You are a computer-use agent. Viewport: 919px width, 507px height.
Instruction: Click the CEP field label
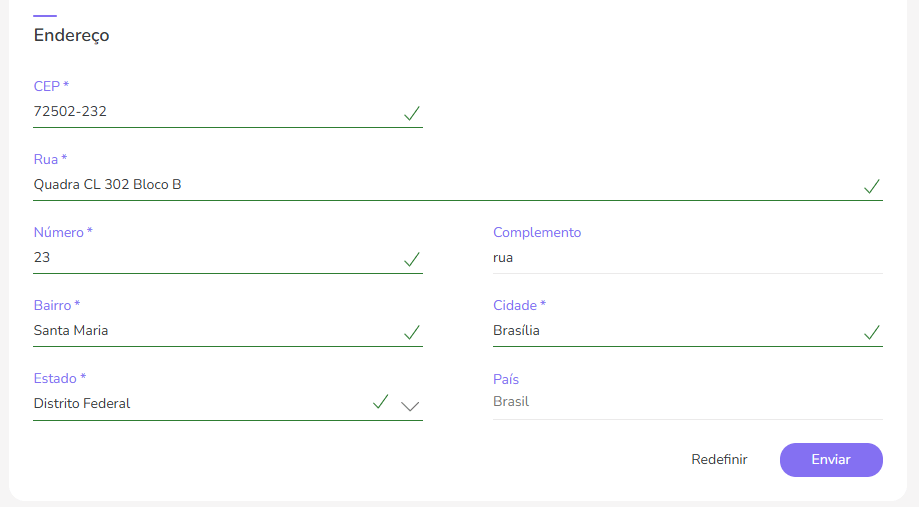50,87
